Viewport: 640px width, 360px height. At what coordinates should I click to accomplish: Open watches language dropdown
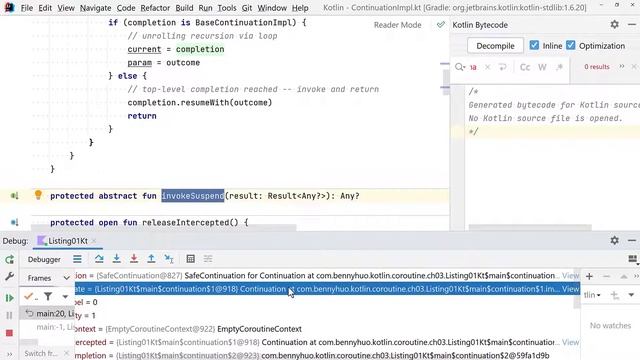(592, 295)
